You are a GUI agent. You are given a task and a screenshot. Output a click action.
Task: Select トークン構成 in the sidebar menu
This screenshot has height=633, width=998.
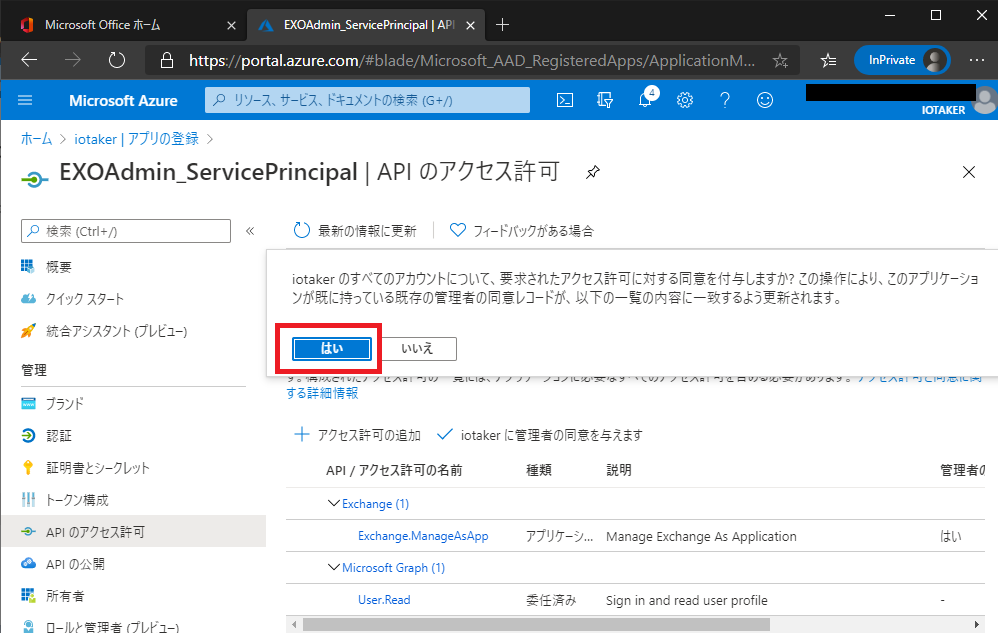(77, 500)
